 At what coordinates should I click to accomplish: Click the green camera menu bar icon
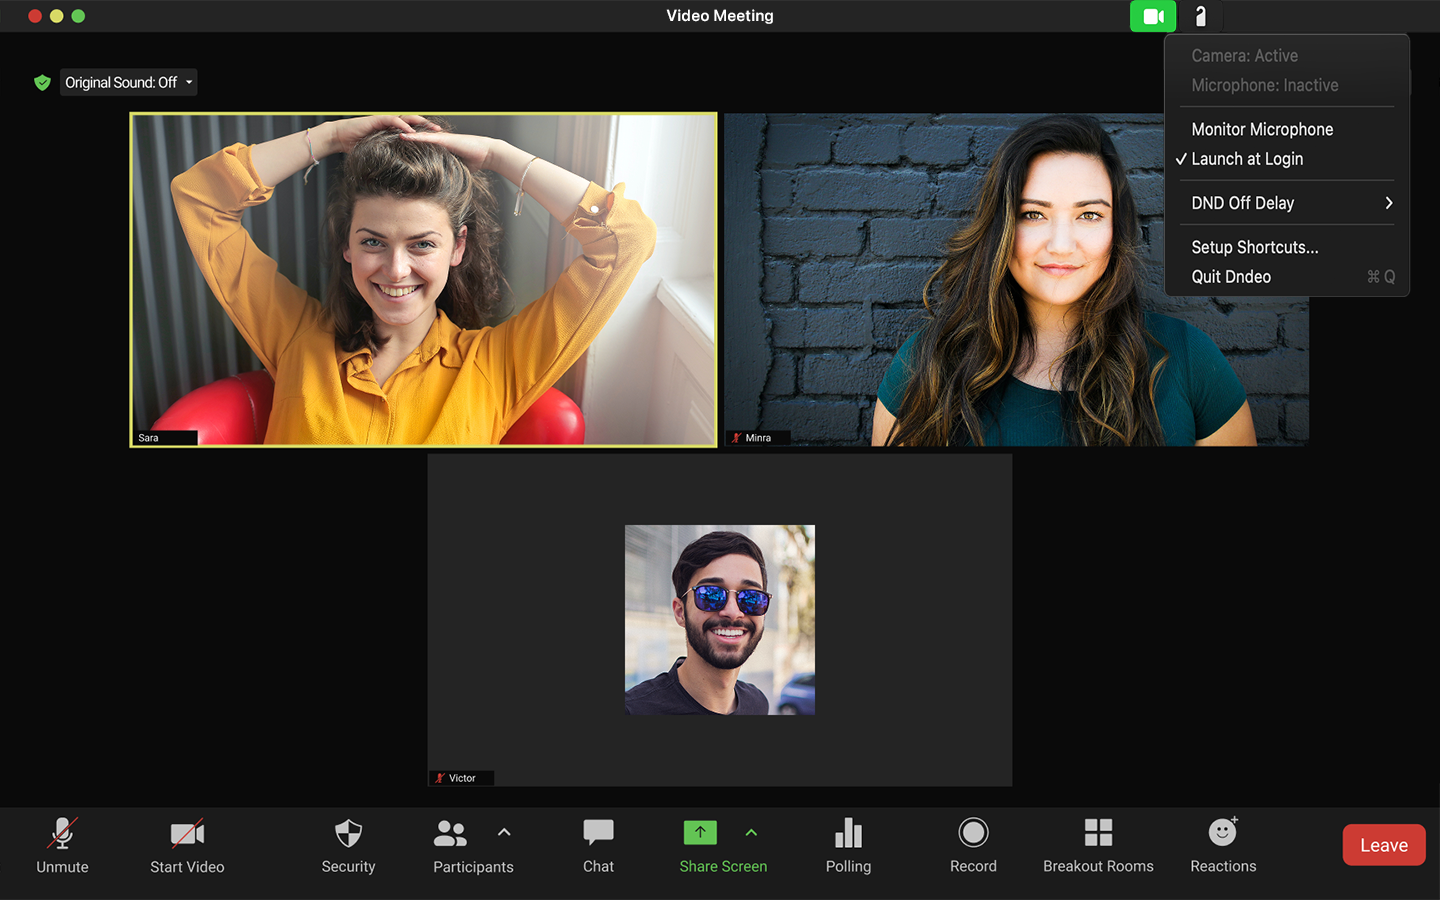pyautogui.click(x=1152, y=16)
